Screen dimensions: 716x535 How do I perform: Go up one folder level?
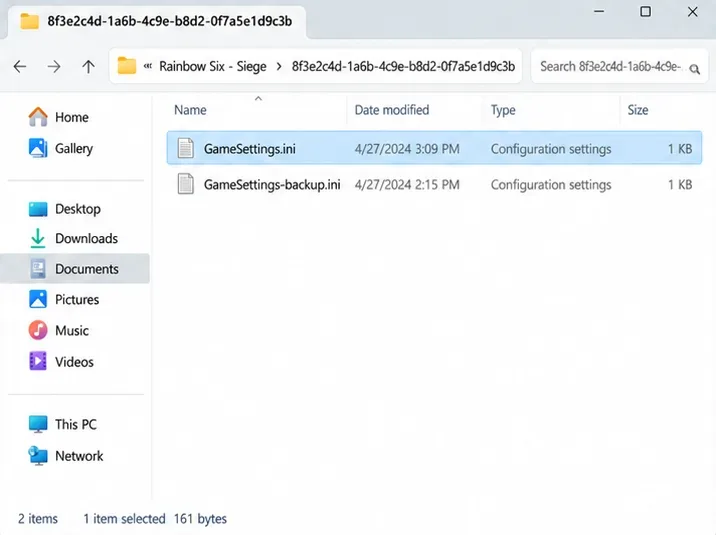(88, 67)
